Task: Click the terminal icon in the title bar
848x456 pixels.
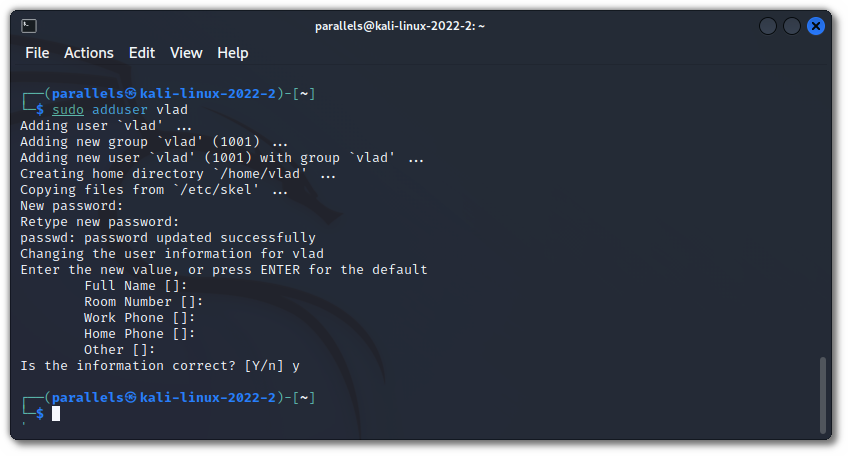Action: click(x=29, y=25)
